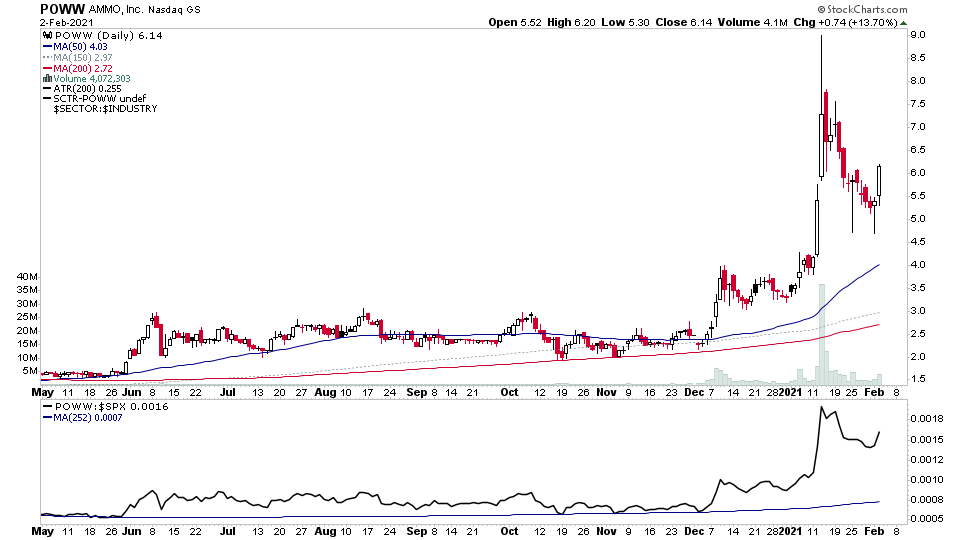Image resolution: width=960 pixels, height=540 pixels.
Task: Click the POWW (Daily) 6.14 legend entry
Action: coord(108,36)
